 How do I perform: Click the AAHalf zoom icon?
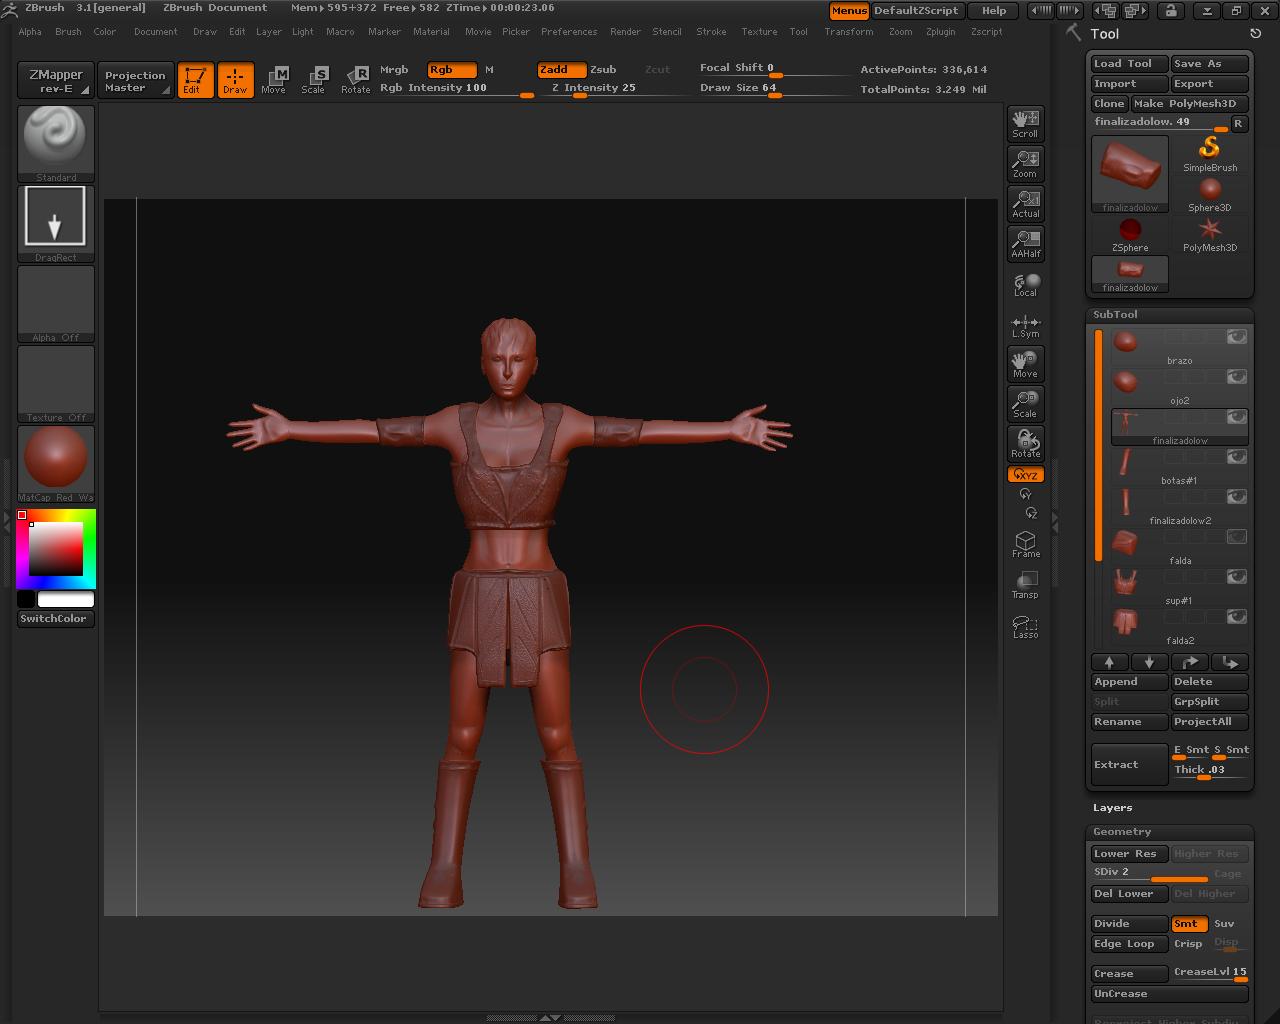click(1025, 243)
